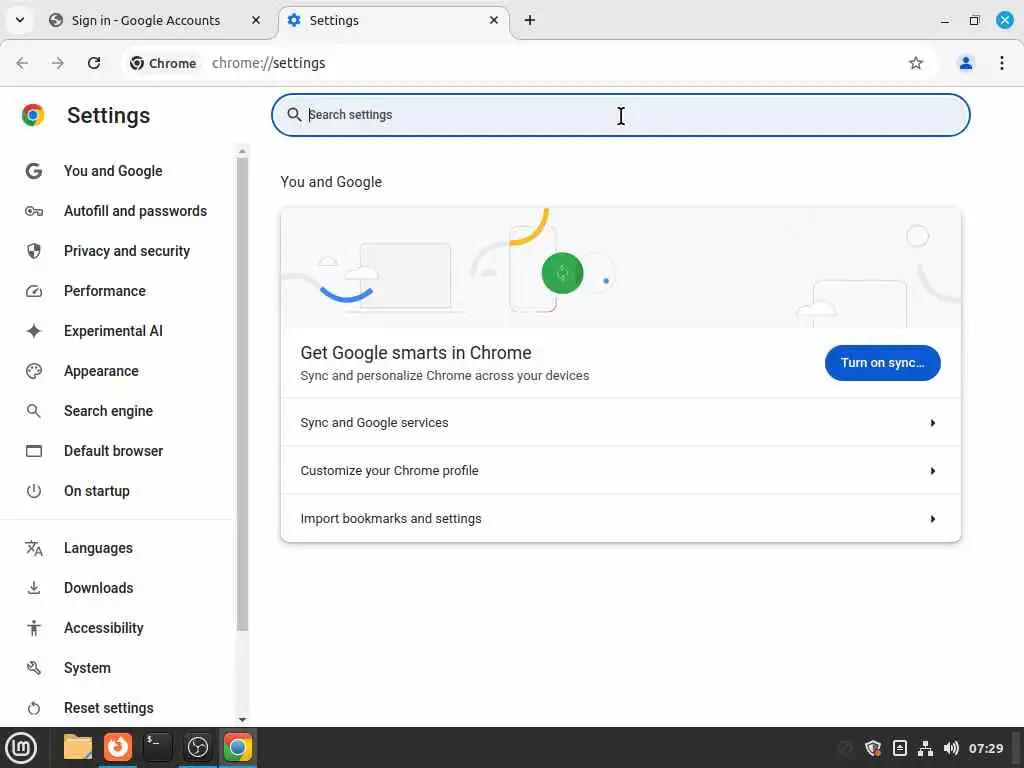
Task: Expand Customize your Chrome profile row
Action: coord(620,470)
